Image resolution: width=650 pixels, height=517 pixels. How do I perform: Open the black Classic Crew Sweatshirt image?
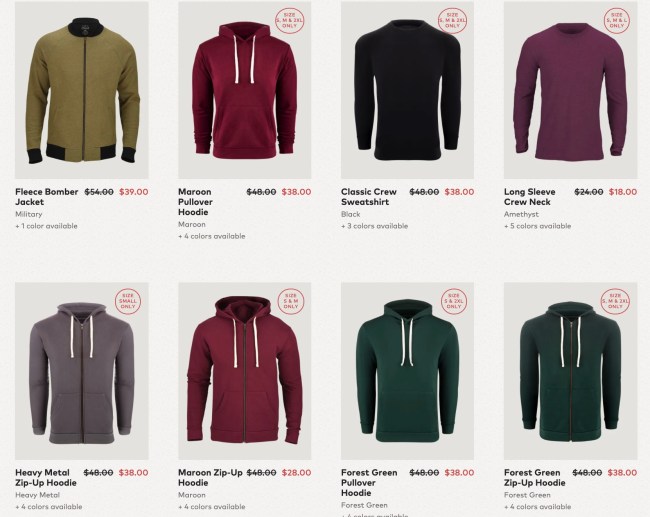coord(407,90)
